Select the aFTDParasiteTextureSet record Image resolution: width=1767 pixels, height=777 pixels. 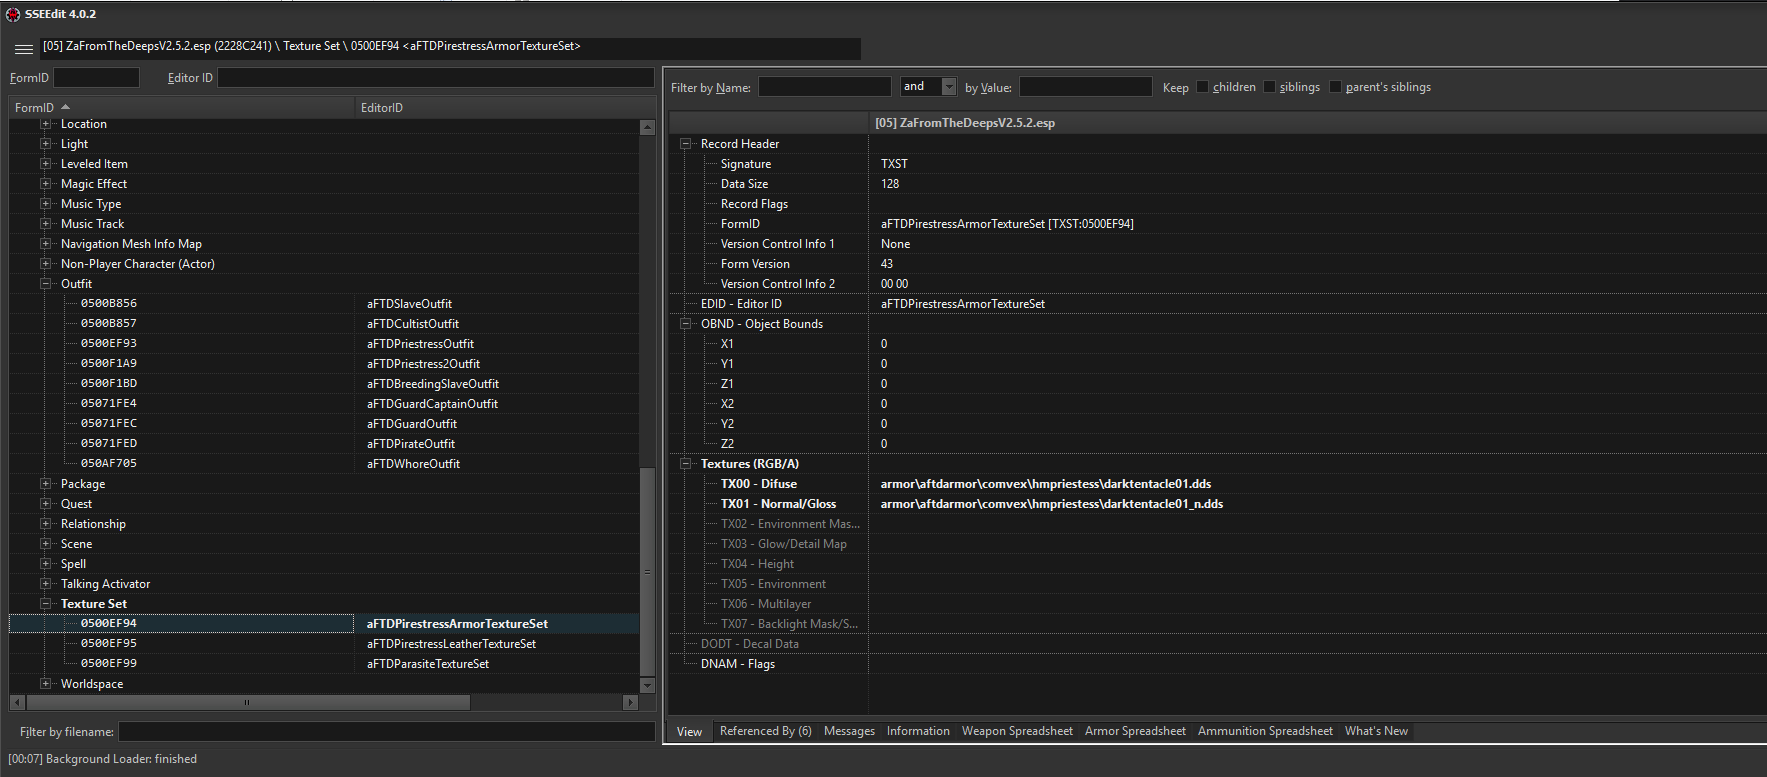pyautogui.click(x=428, y=664)
